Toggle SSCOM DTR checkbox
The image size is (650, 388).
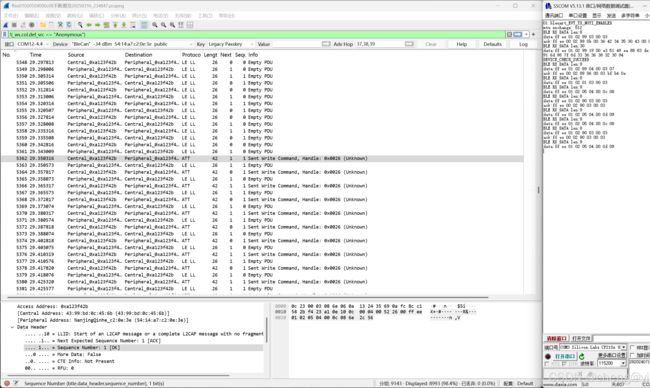563,364
